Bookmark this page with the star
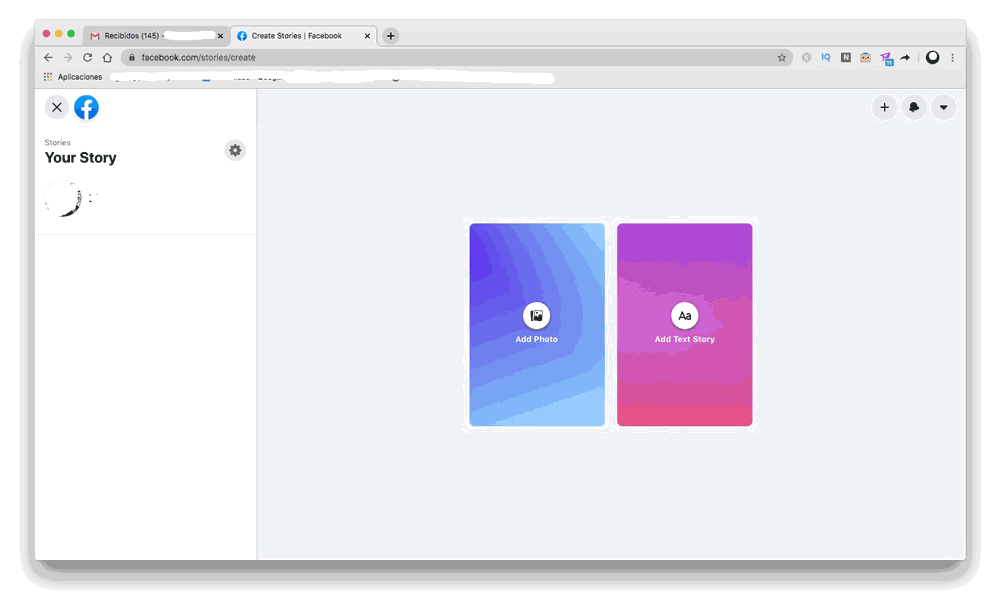 tap(782, 57)
